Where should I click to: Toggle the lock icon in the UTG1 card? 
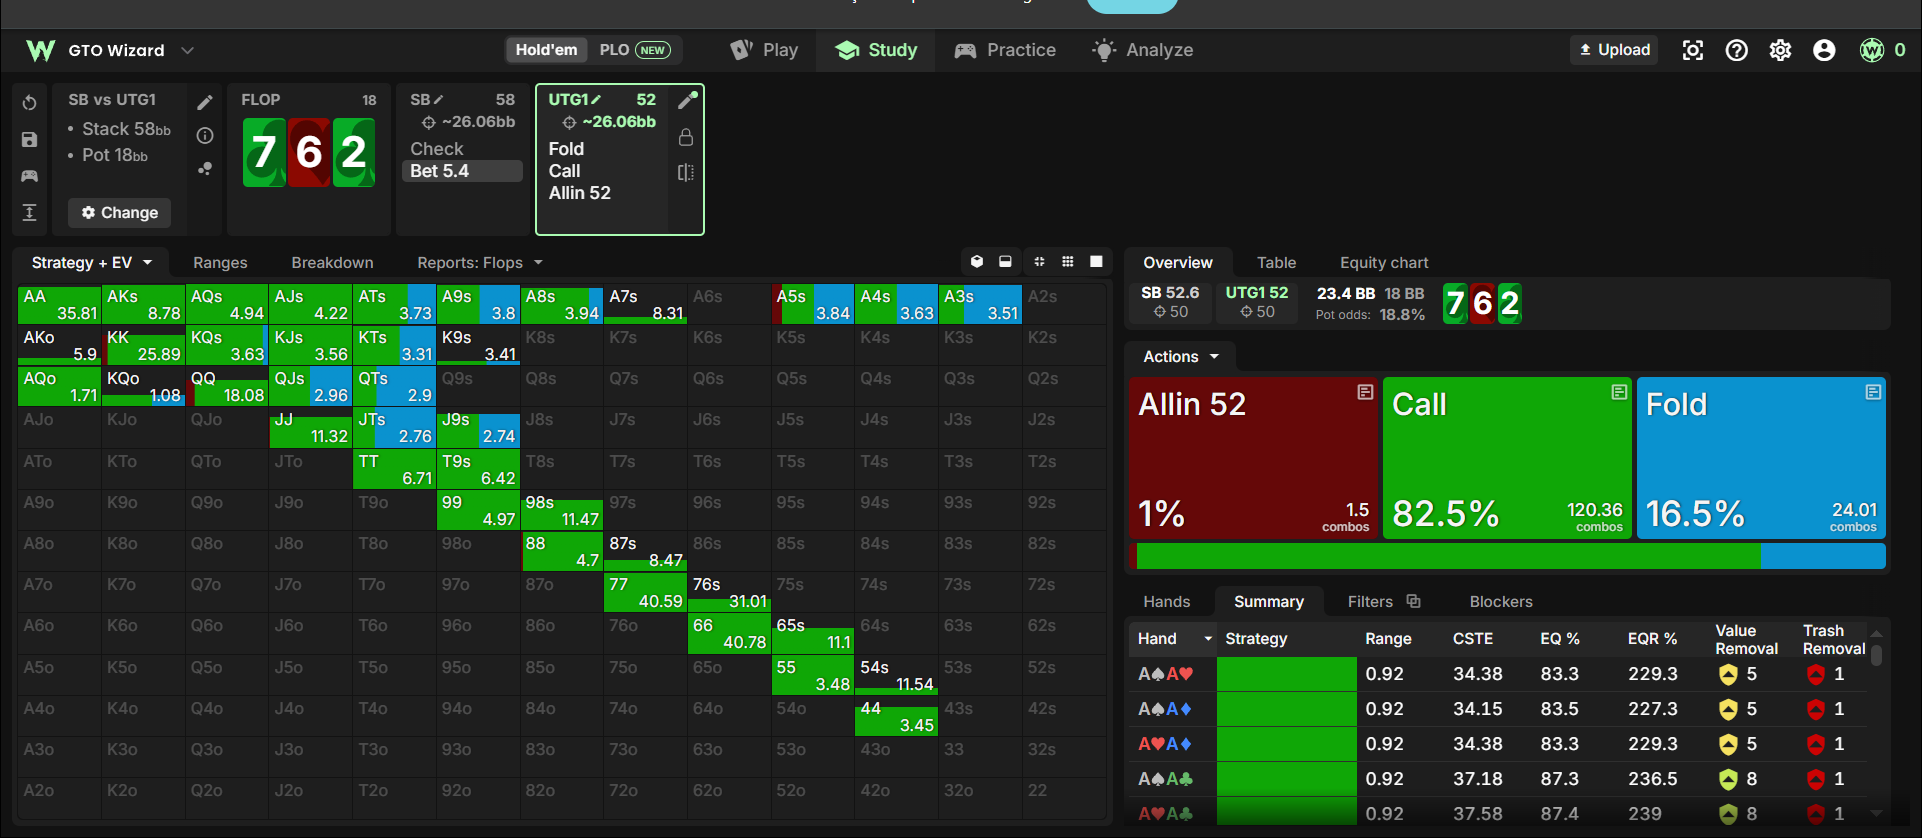click(686, 137)
